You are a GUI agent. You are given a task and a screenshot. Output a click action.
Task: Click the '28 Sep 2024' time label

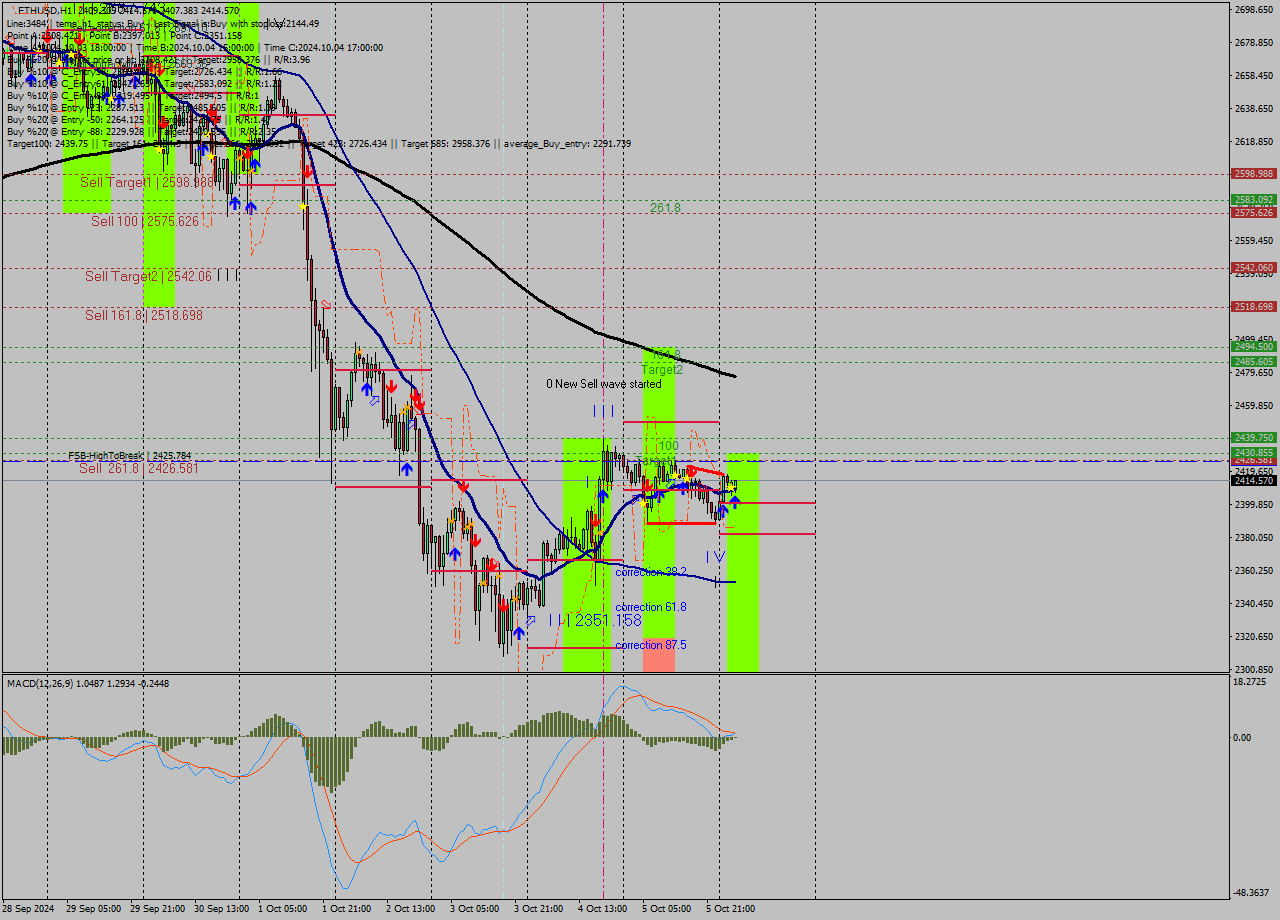point(28,909)
